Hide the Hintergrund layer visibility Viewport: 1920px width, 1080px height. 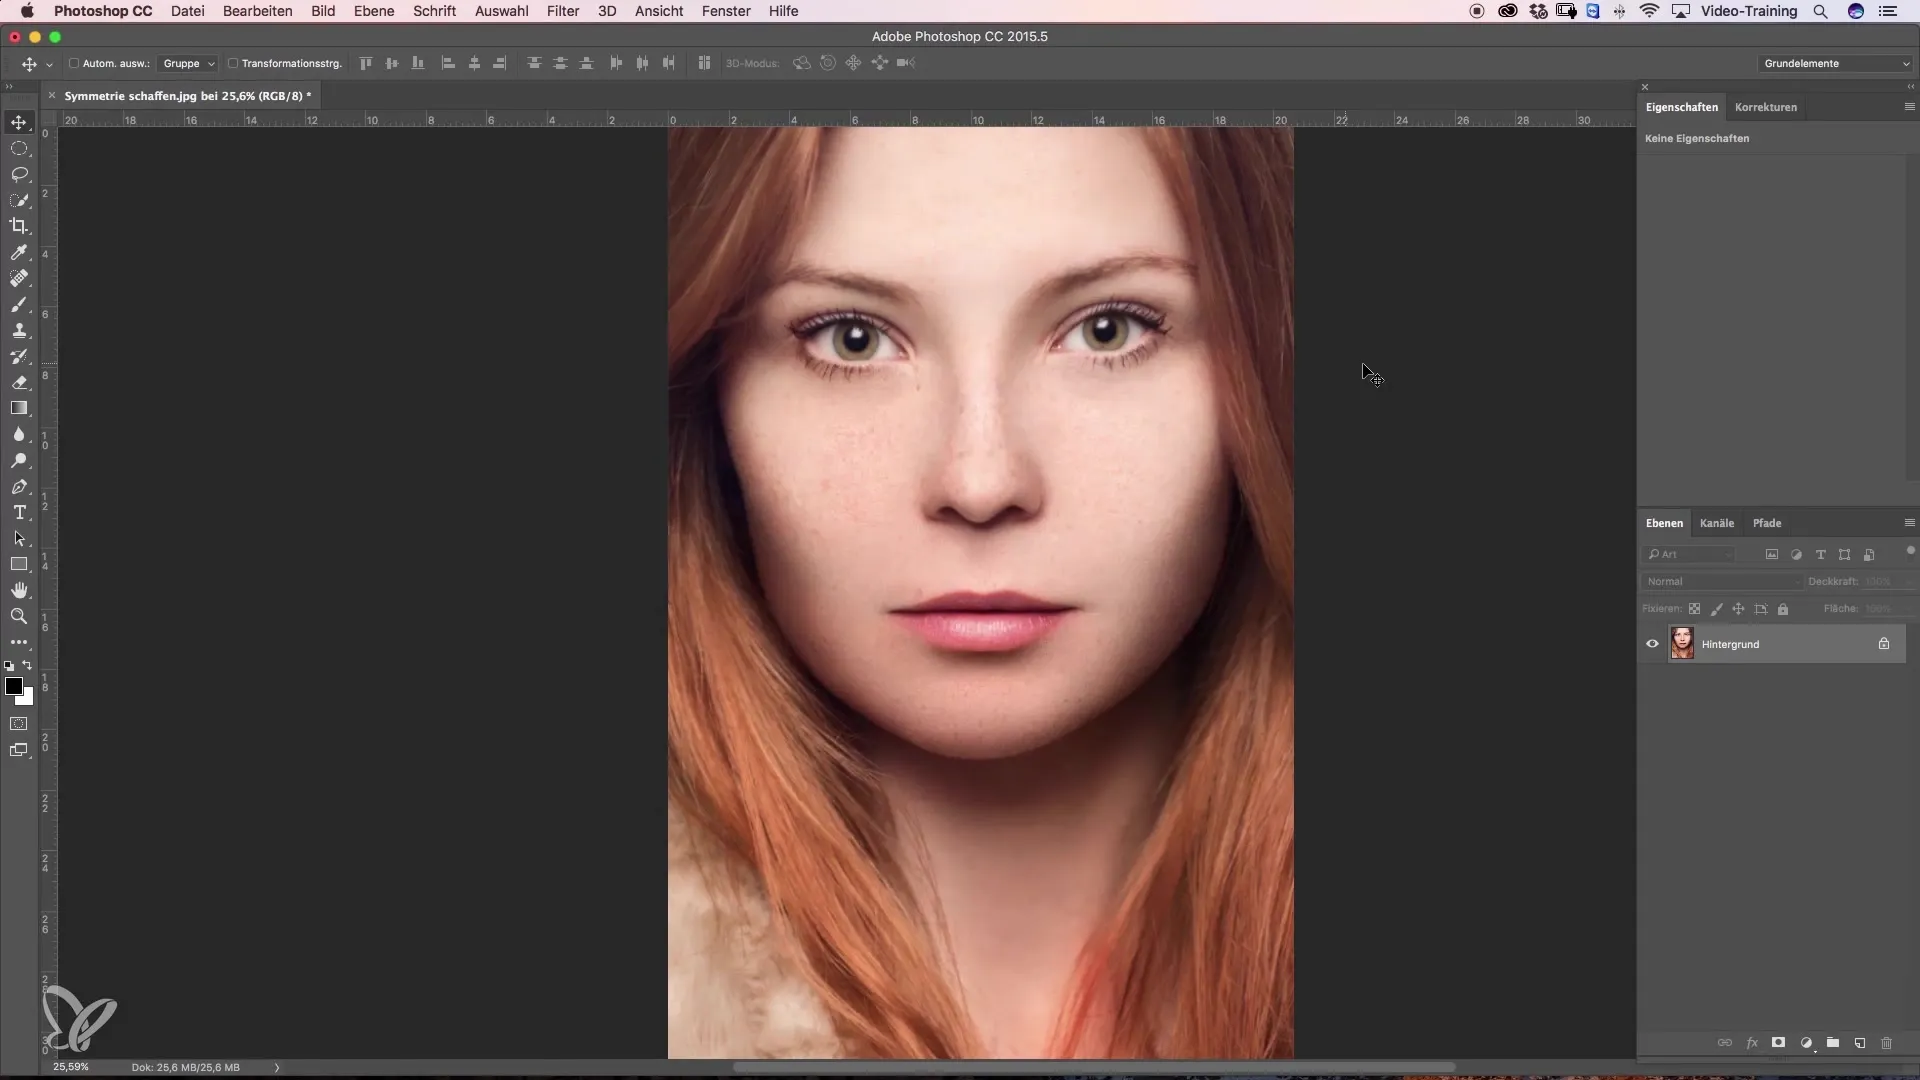(x=1652, y=644)
